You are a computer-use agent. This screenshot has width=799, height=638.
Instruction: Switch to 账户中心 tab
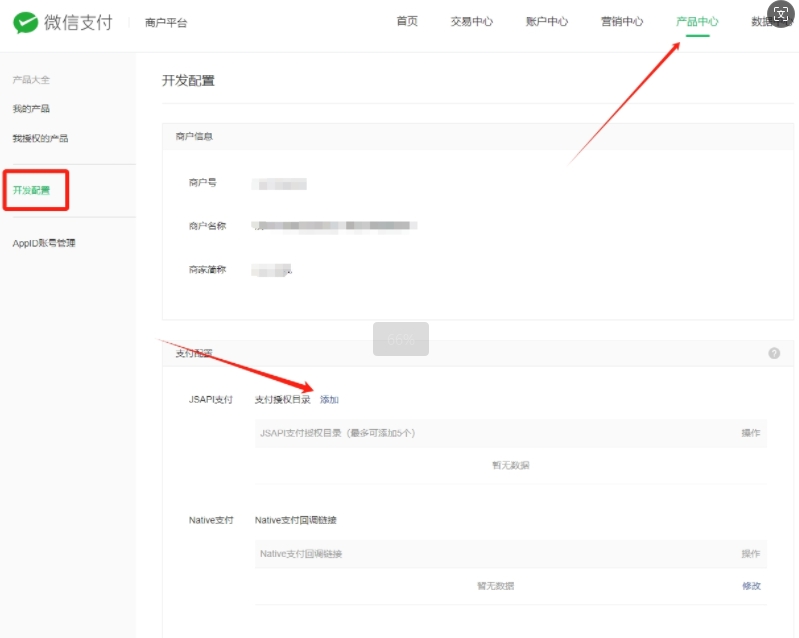coord(547,21)
